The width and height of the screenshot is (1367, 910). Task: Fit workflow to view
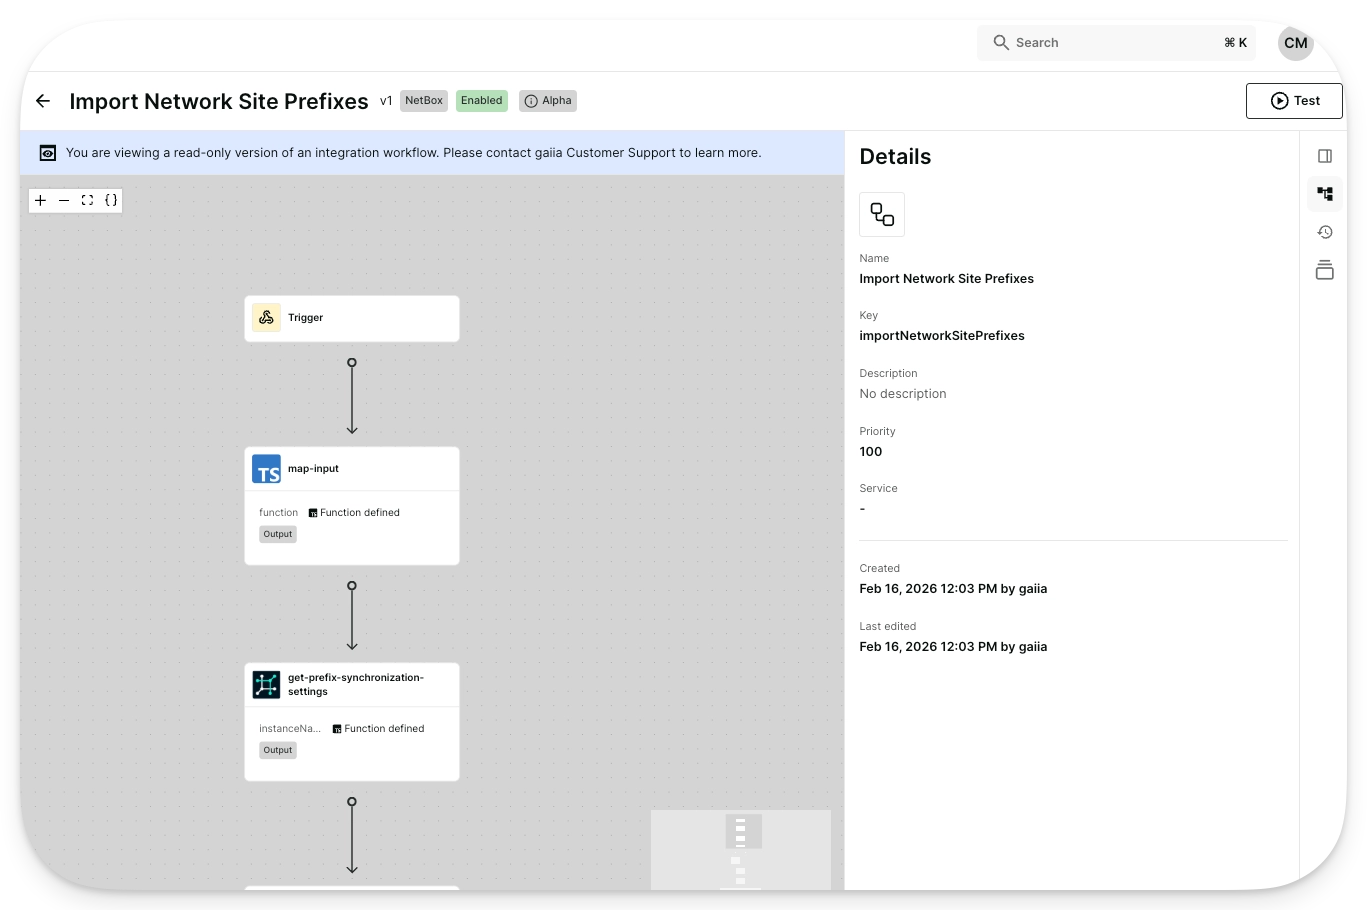coord(87,200)
